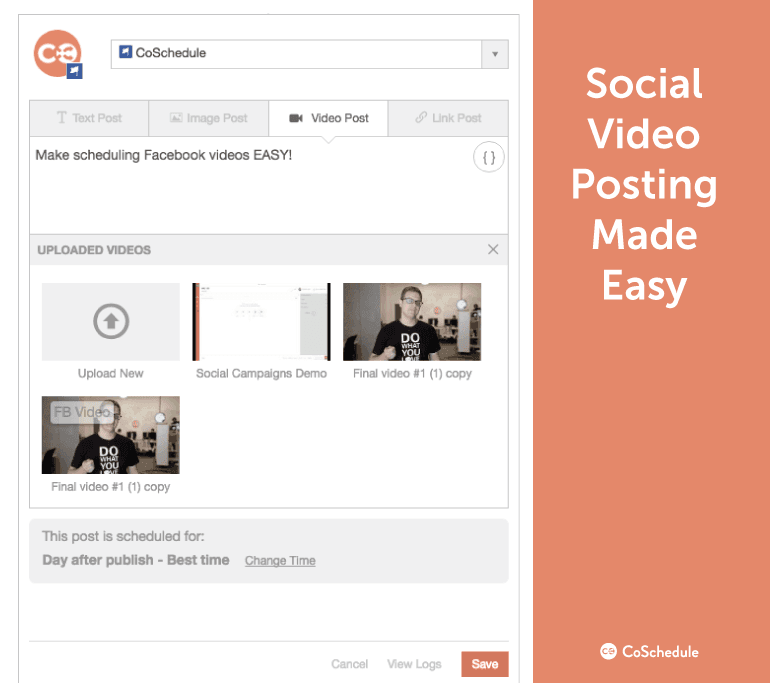Switch to the Image Post tab

pyautogui.click(x=208, y=118)
